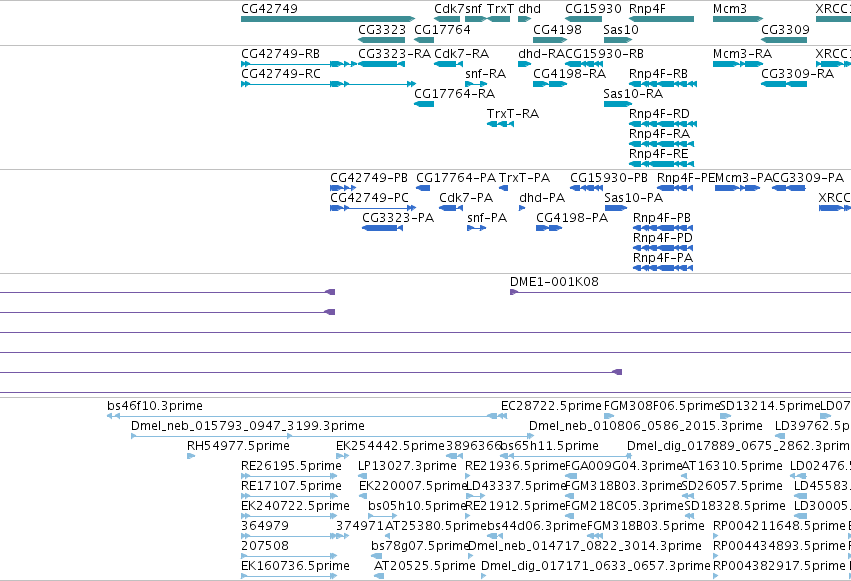Click the CG17764 gene label
Viewport: 851px width, 581px height.
point(442,29)
